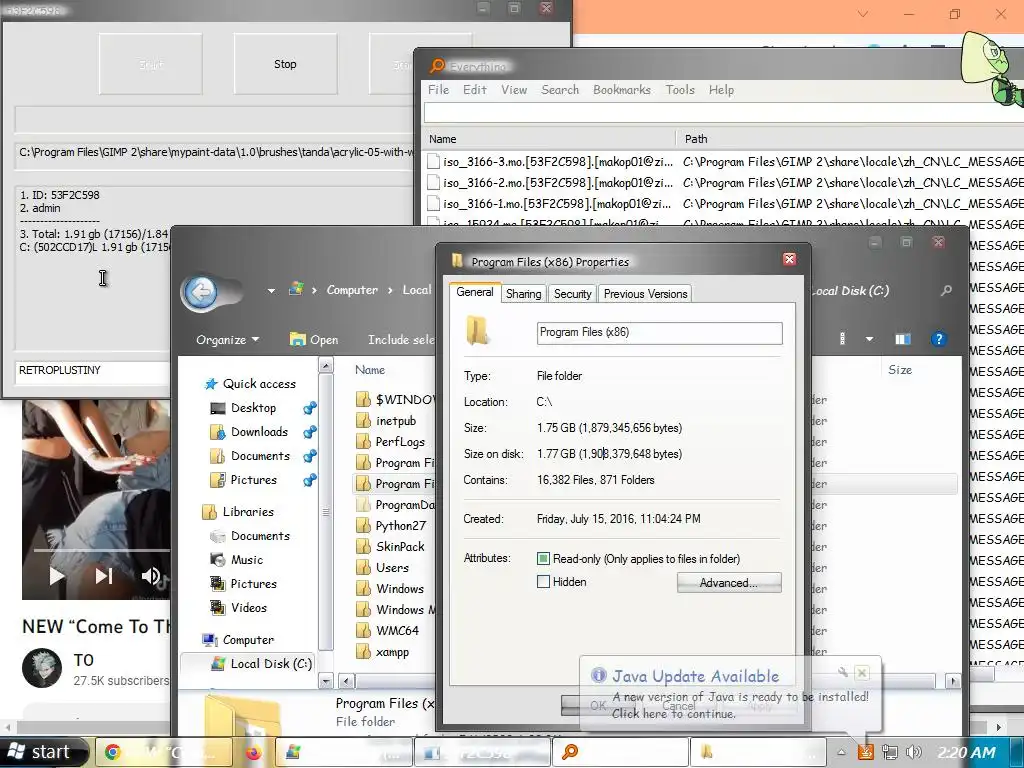Click the back arrow in Explorer
The image size is (1024, 768).
[201, 291]
